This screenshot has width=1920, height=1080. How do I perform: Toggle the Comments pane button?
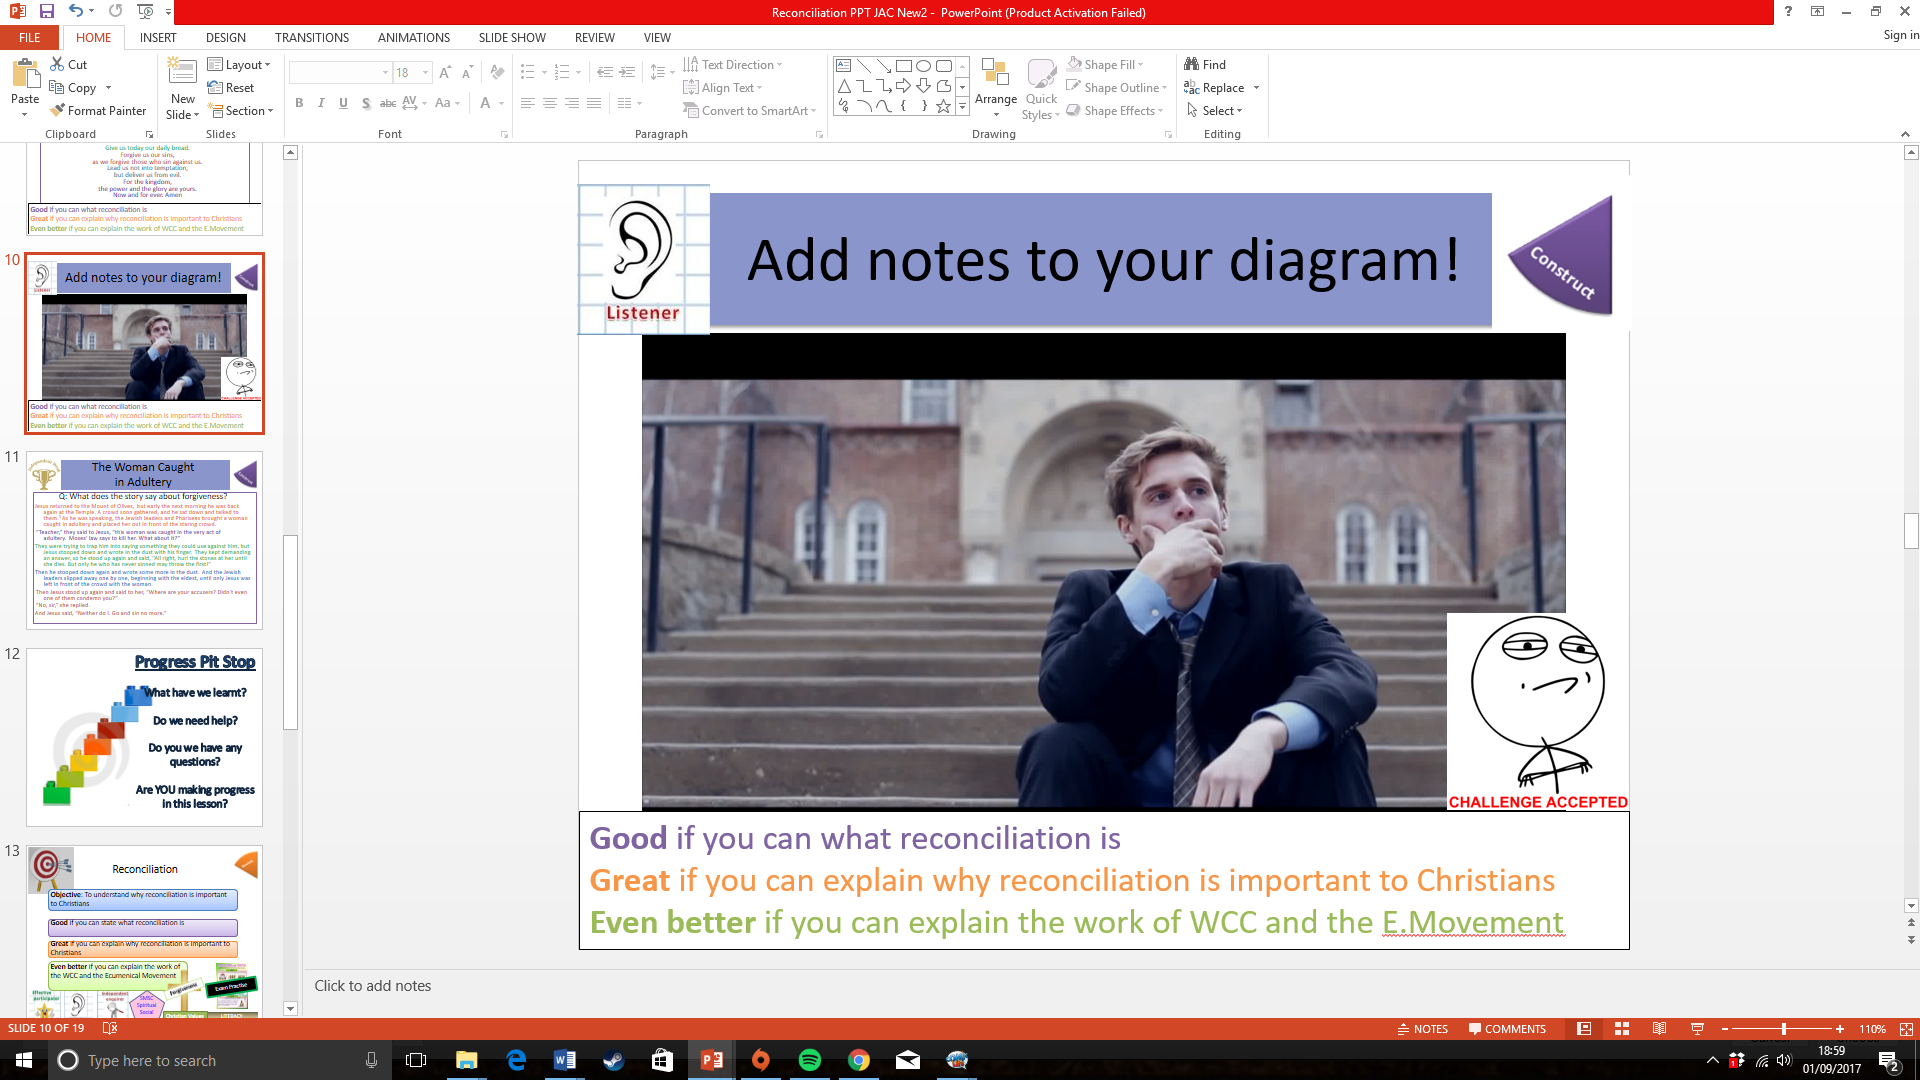1507,1029
